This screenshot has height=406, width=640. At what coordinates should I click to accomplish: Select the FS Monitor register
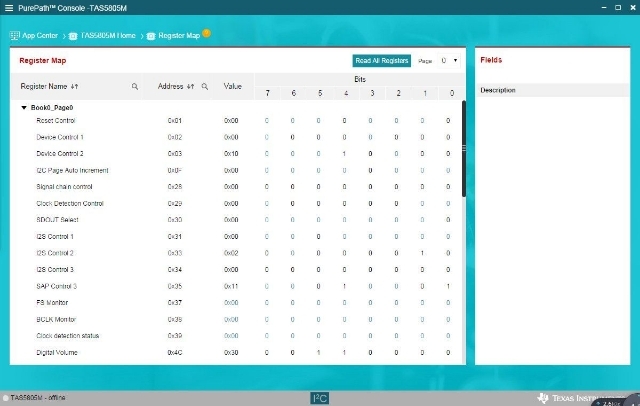coord(52,303)
